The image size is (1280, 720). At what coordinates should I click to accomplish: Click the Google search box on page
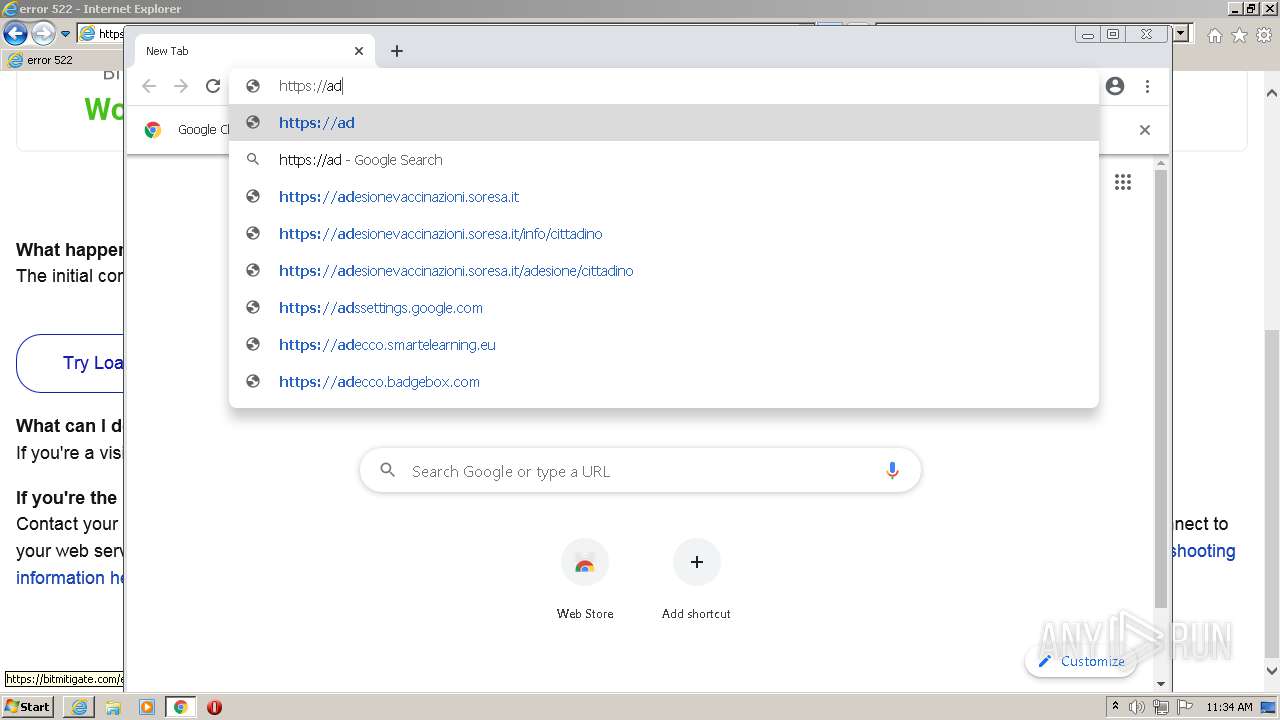coord(640,471)
